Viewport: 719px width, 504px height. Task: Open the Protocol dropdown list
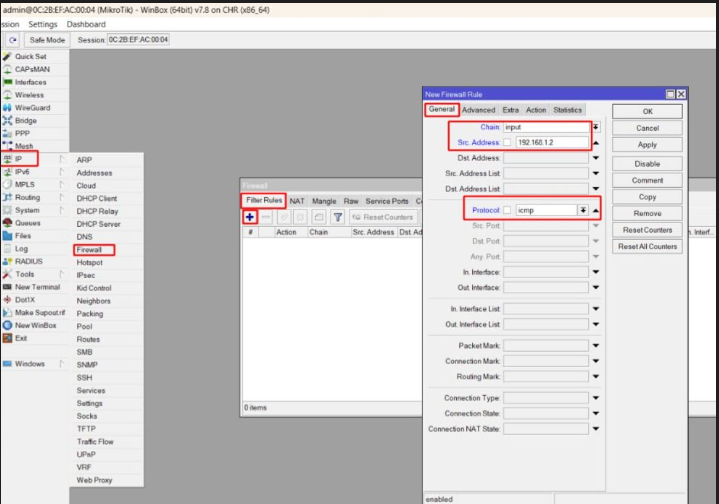[x=583, y=210]
